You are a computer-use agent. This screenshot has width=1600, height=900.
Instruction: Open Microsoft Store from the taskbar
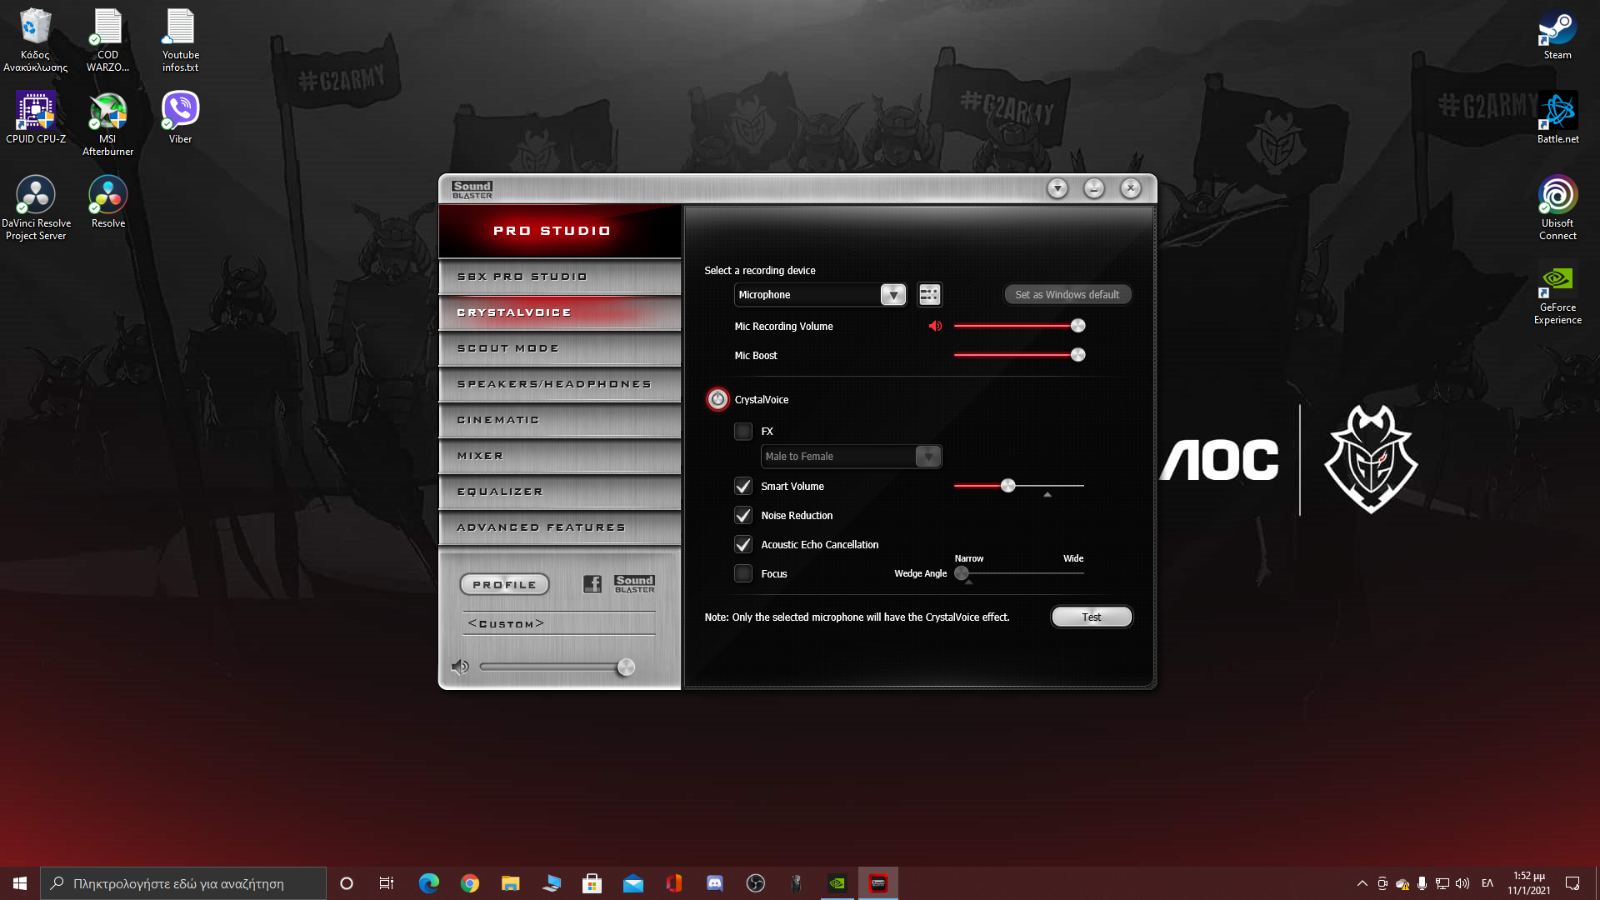pyautogui.click(x=592, y=883)
